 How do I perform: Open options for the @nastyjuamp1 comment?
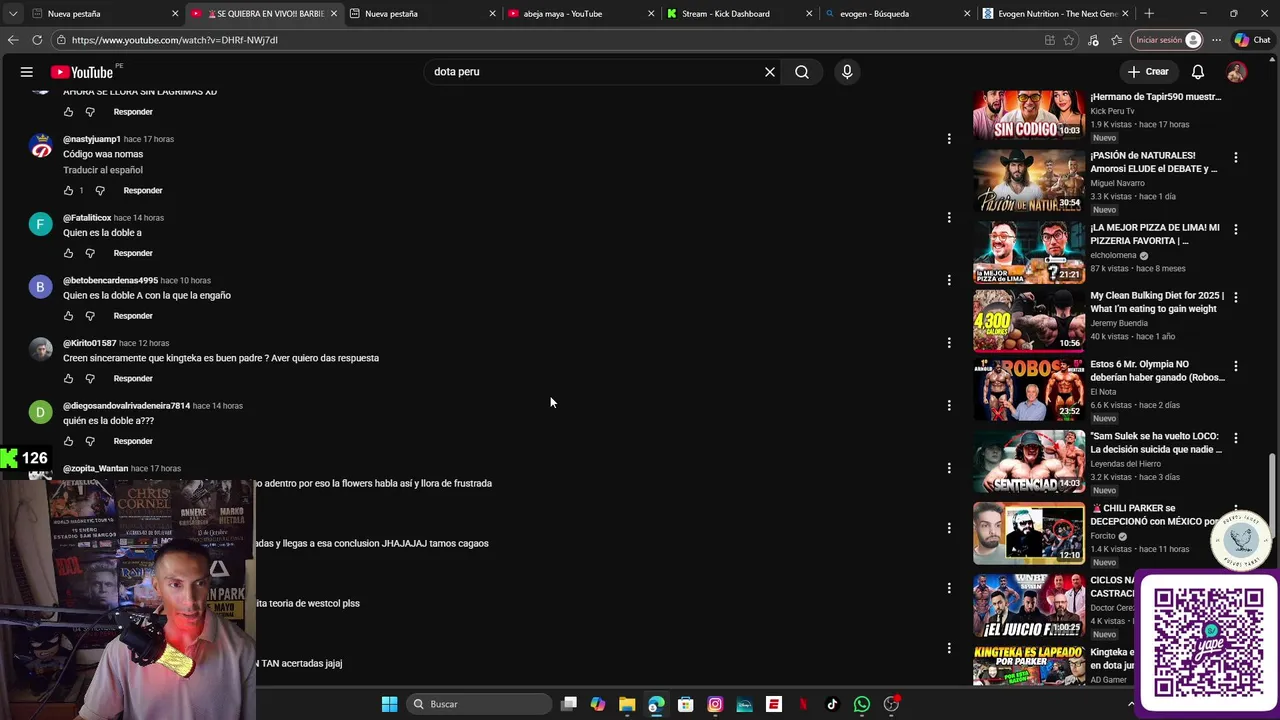[x=949, y=139]
